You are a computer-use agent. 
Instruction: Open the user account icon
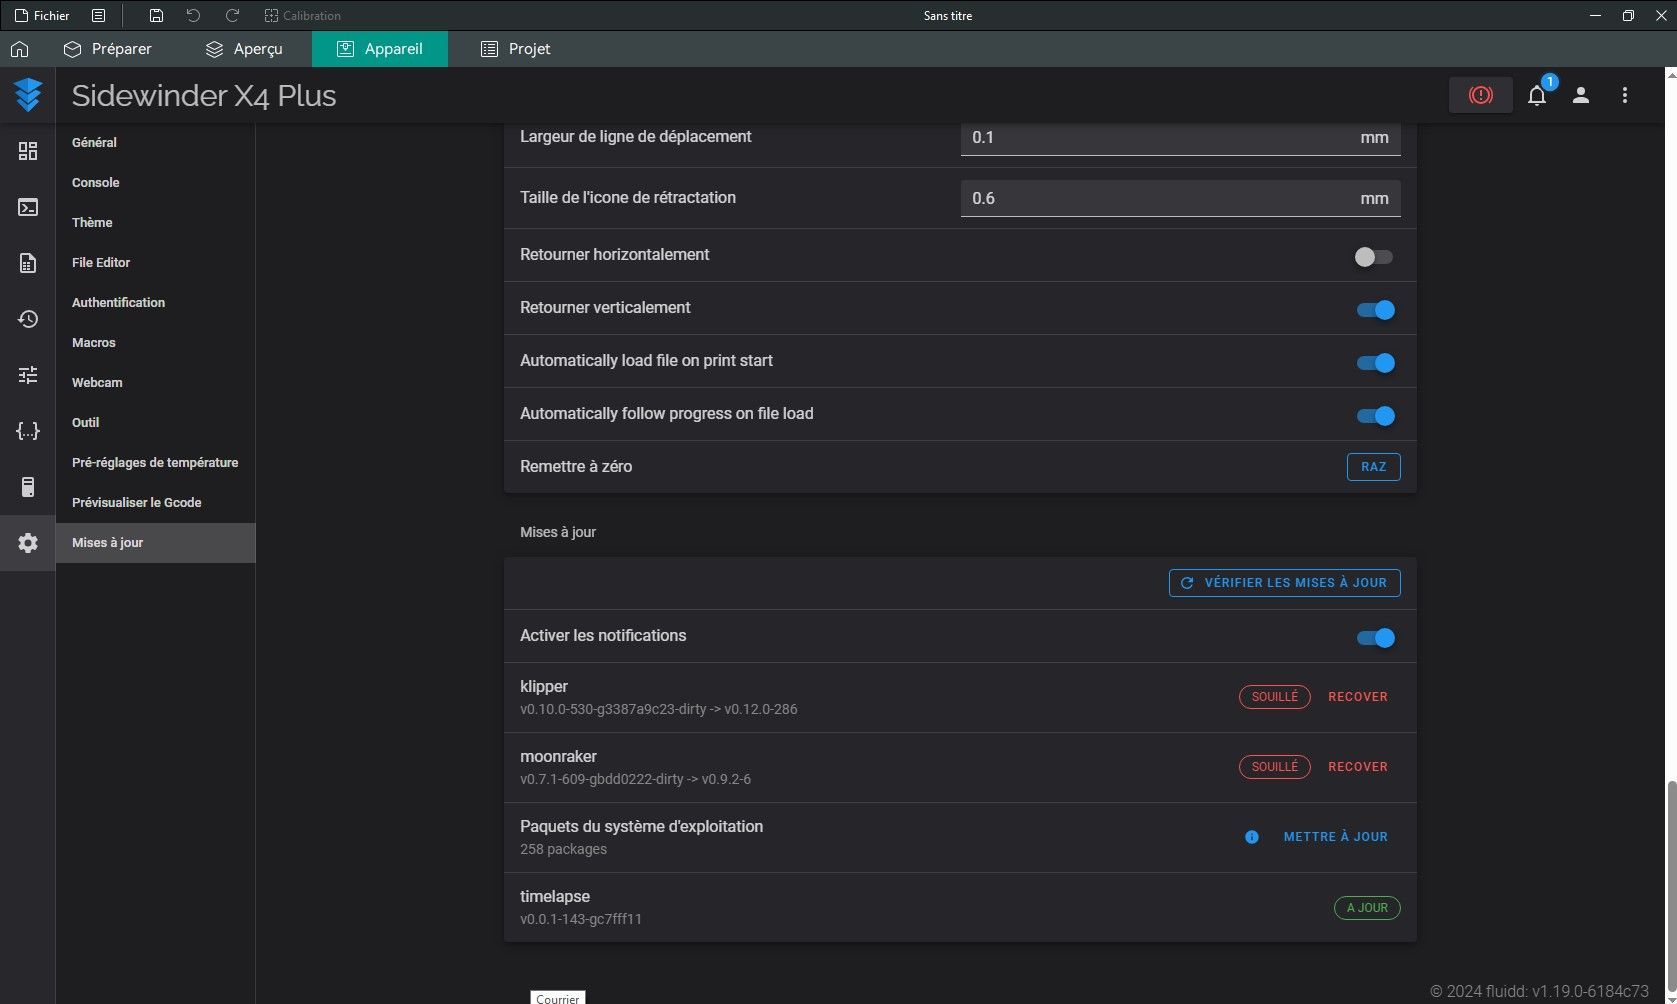[1580, 95]
